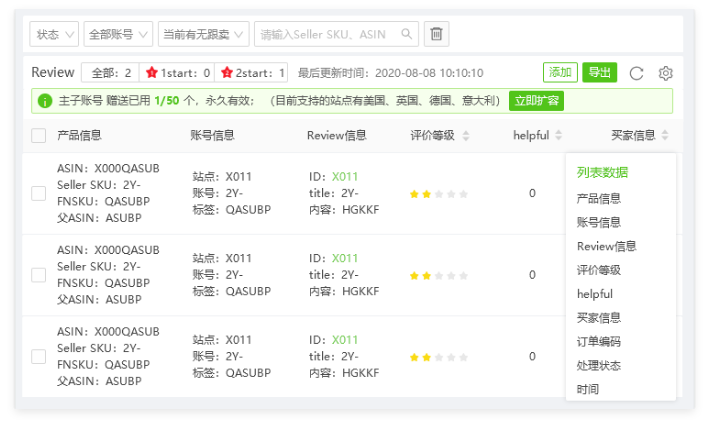Check the third product row checkbox
The image size is (709, 424).
point(38,357)
